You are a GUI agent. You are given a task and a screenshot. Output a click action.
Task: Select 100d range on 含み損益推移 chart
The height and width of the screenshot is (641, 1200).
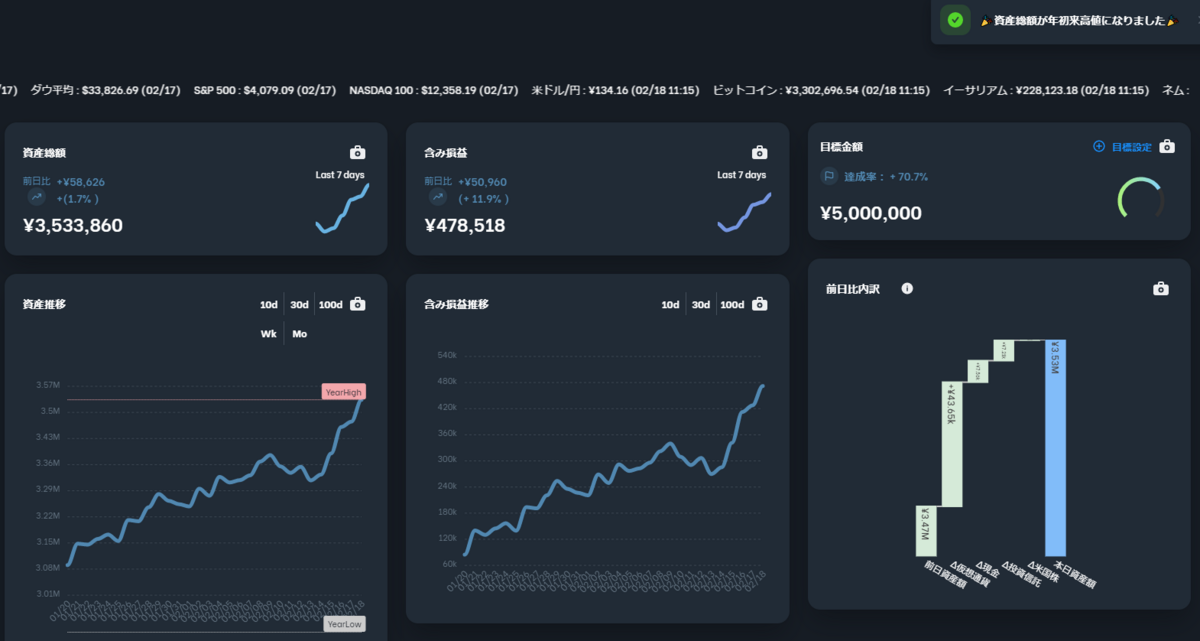point(732,305)
